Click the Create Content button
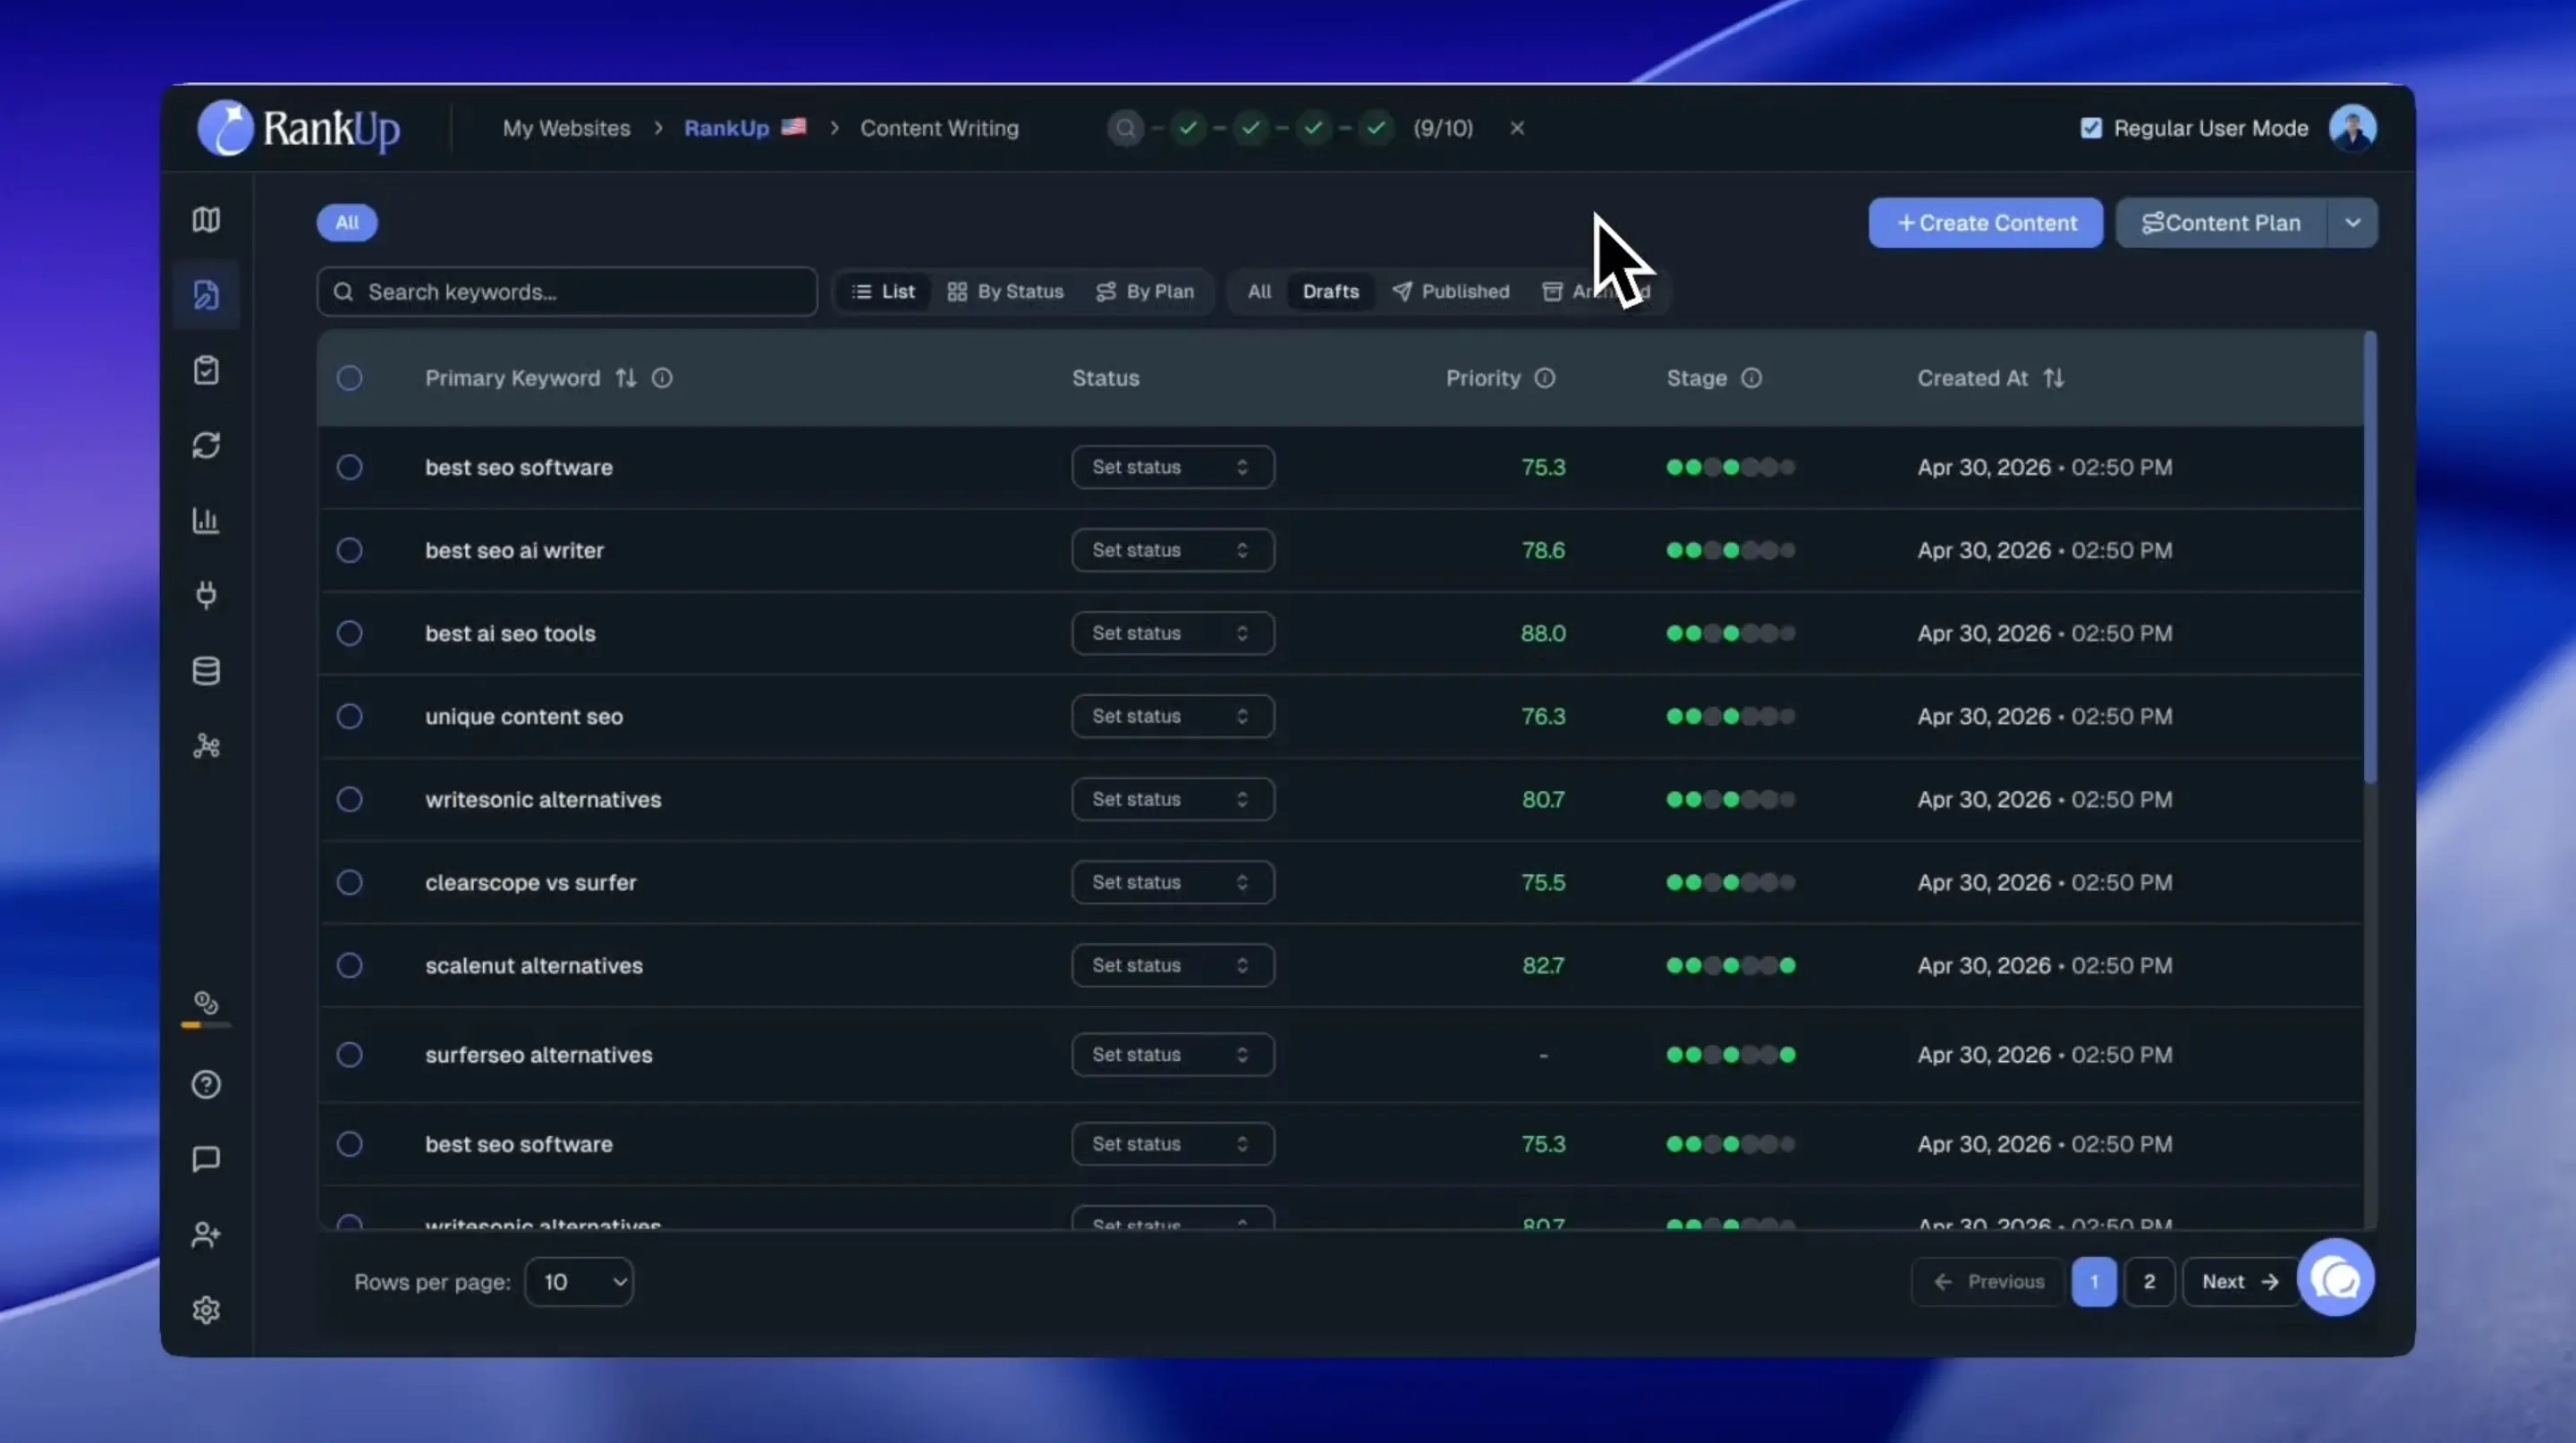The image size is (2576, 1443). pyautogui.click(x=1986, y=223)
